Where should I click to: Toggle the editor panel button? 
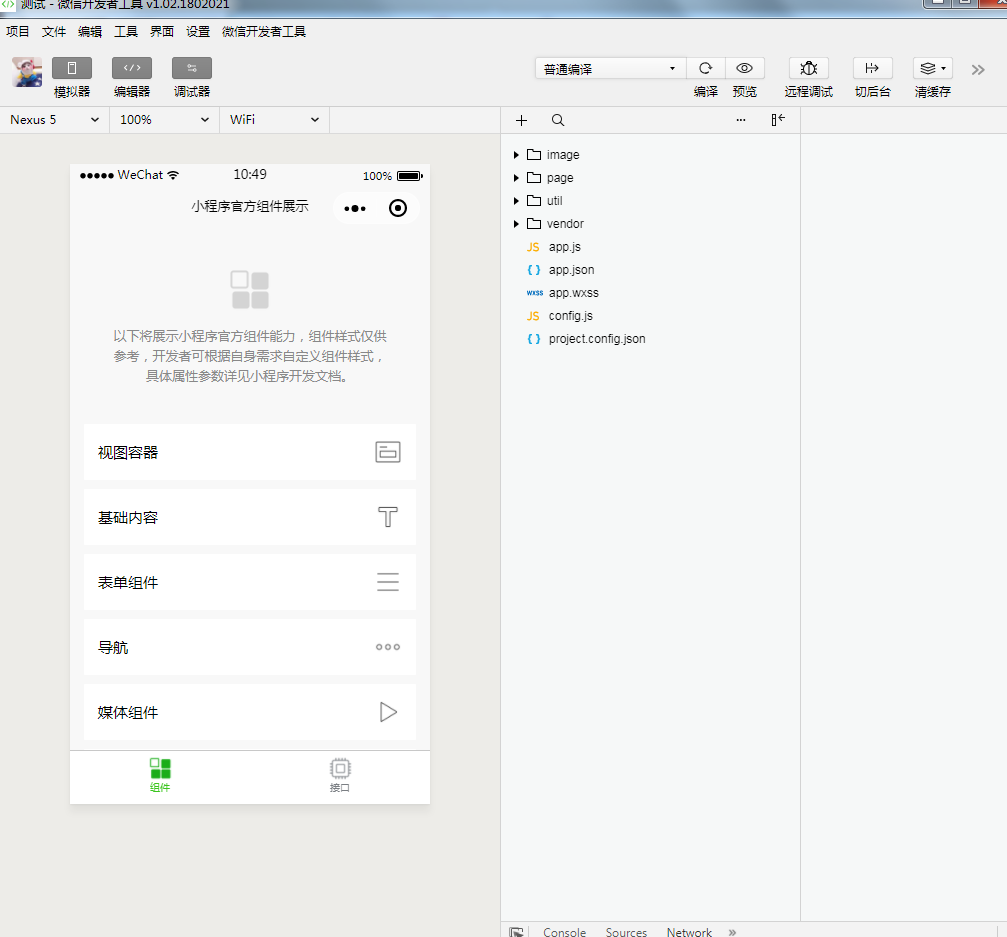click(x=132, y=68)
